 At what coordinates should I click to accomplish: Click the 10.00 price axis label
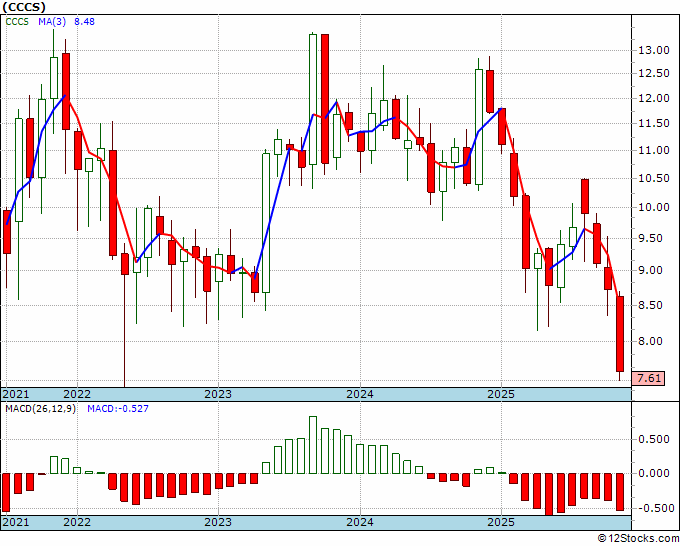[x=654, y=207]
